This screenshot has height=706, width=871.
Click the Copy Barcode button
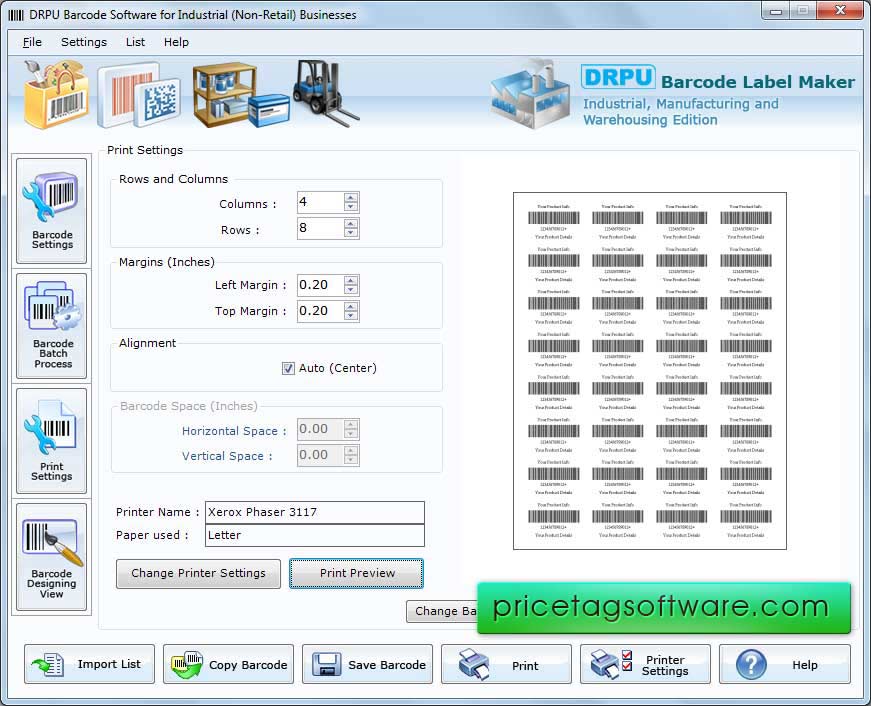[x=228, y=664]
